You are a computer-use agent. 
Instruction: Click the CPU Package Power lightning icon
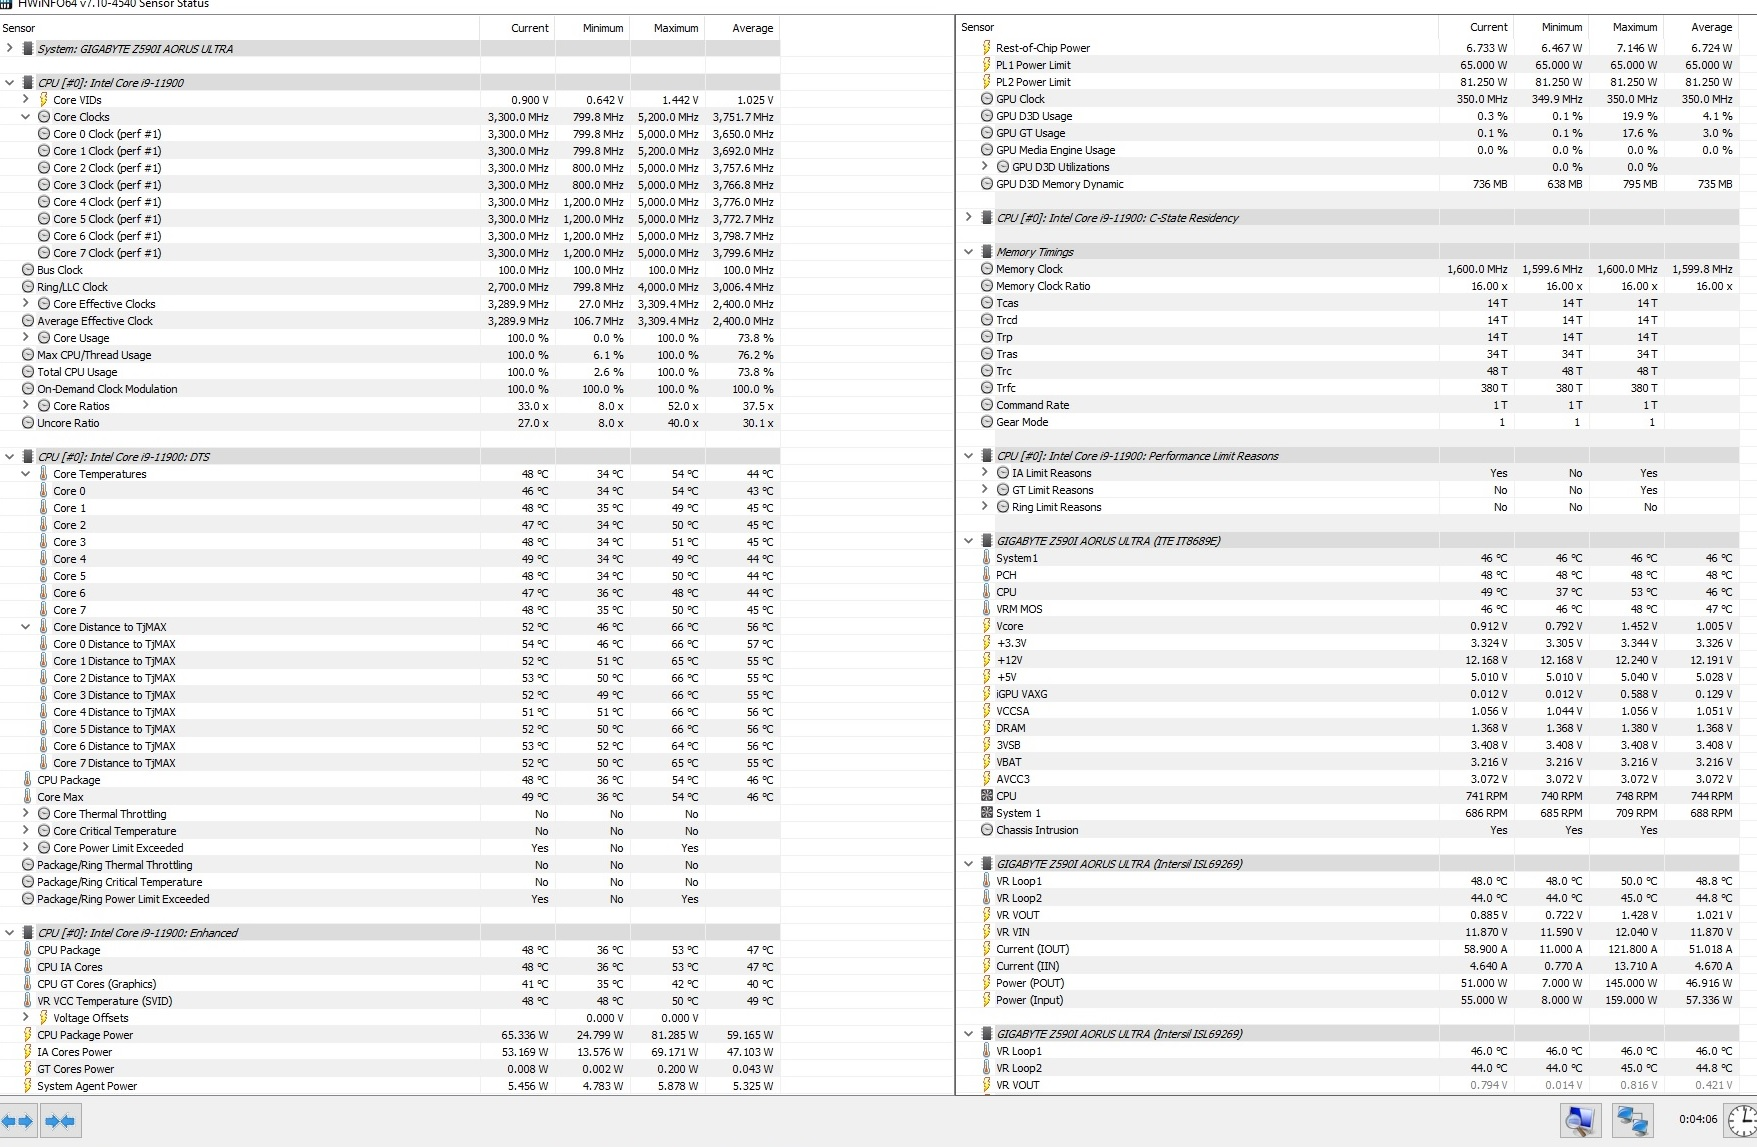(x=28, y=1035)
